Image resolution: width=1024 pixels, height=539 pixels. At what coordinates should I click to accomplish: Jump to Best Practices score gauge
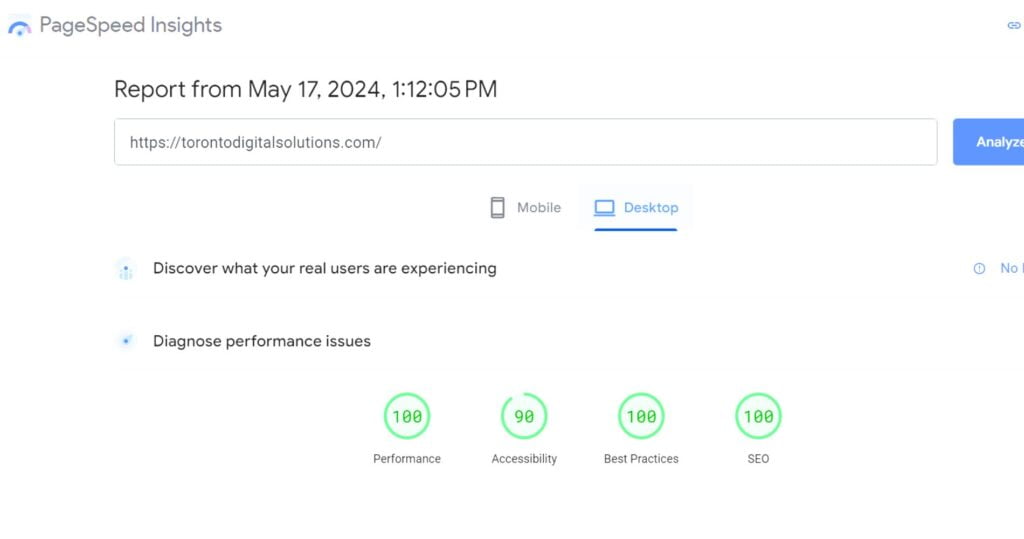click(x=641, y=416)
